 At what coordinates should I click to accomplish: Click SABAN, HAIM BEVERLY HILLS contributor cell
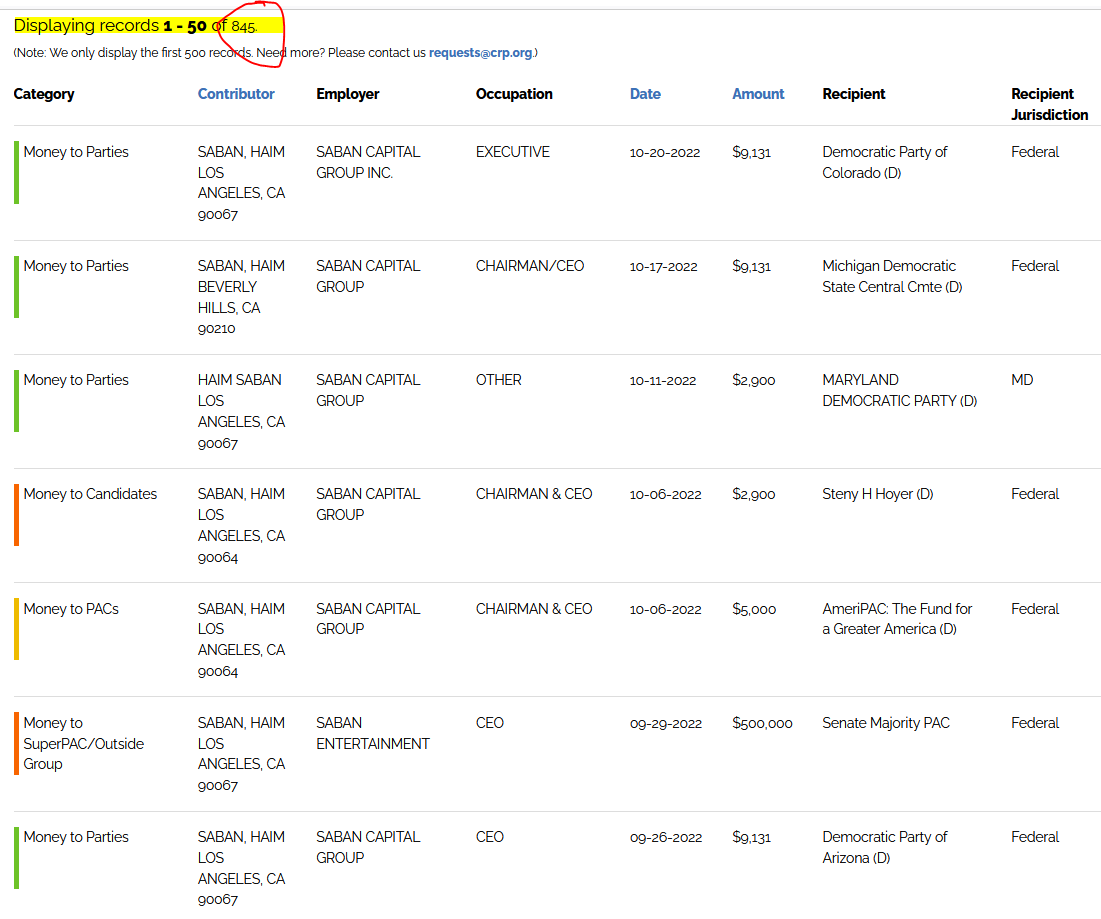click(241, 297)
